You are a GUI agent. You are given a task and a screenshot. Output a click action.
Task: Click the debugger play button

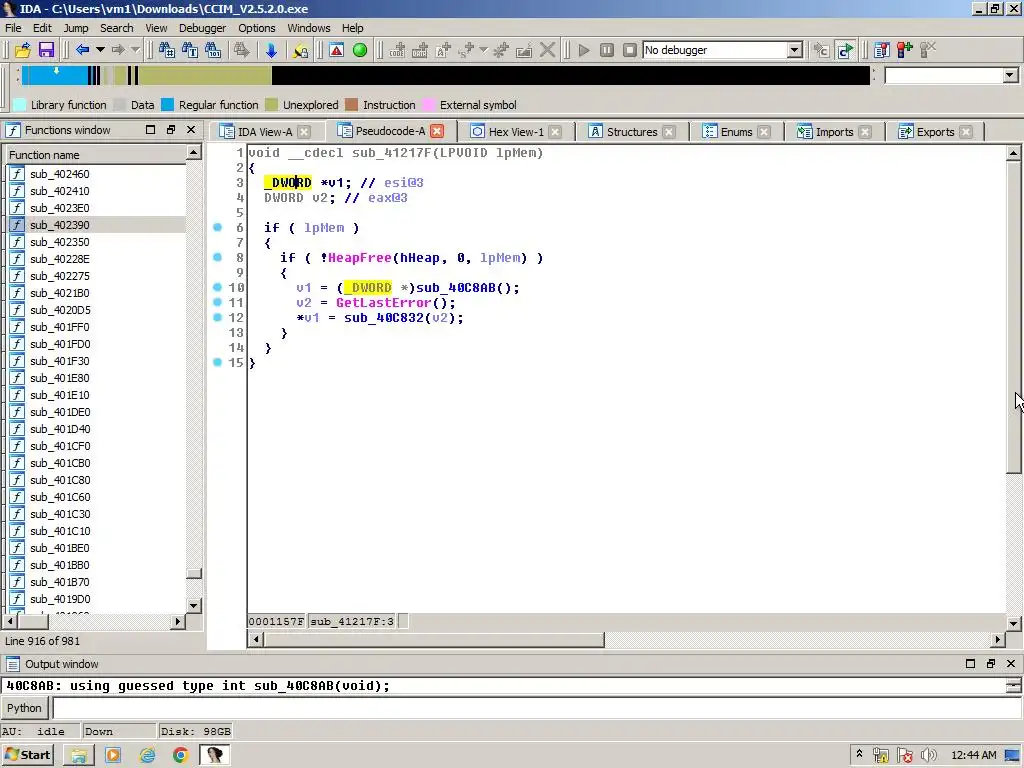[584, 50]
